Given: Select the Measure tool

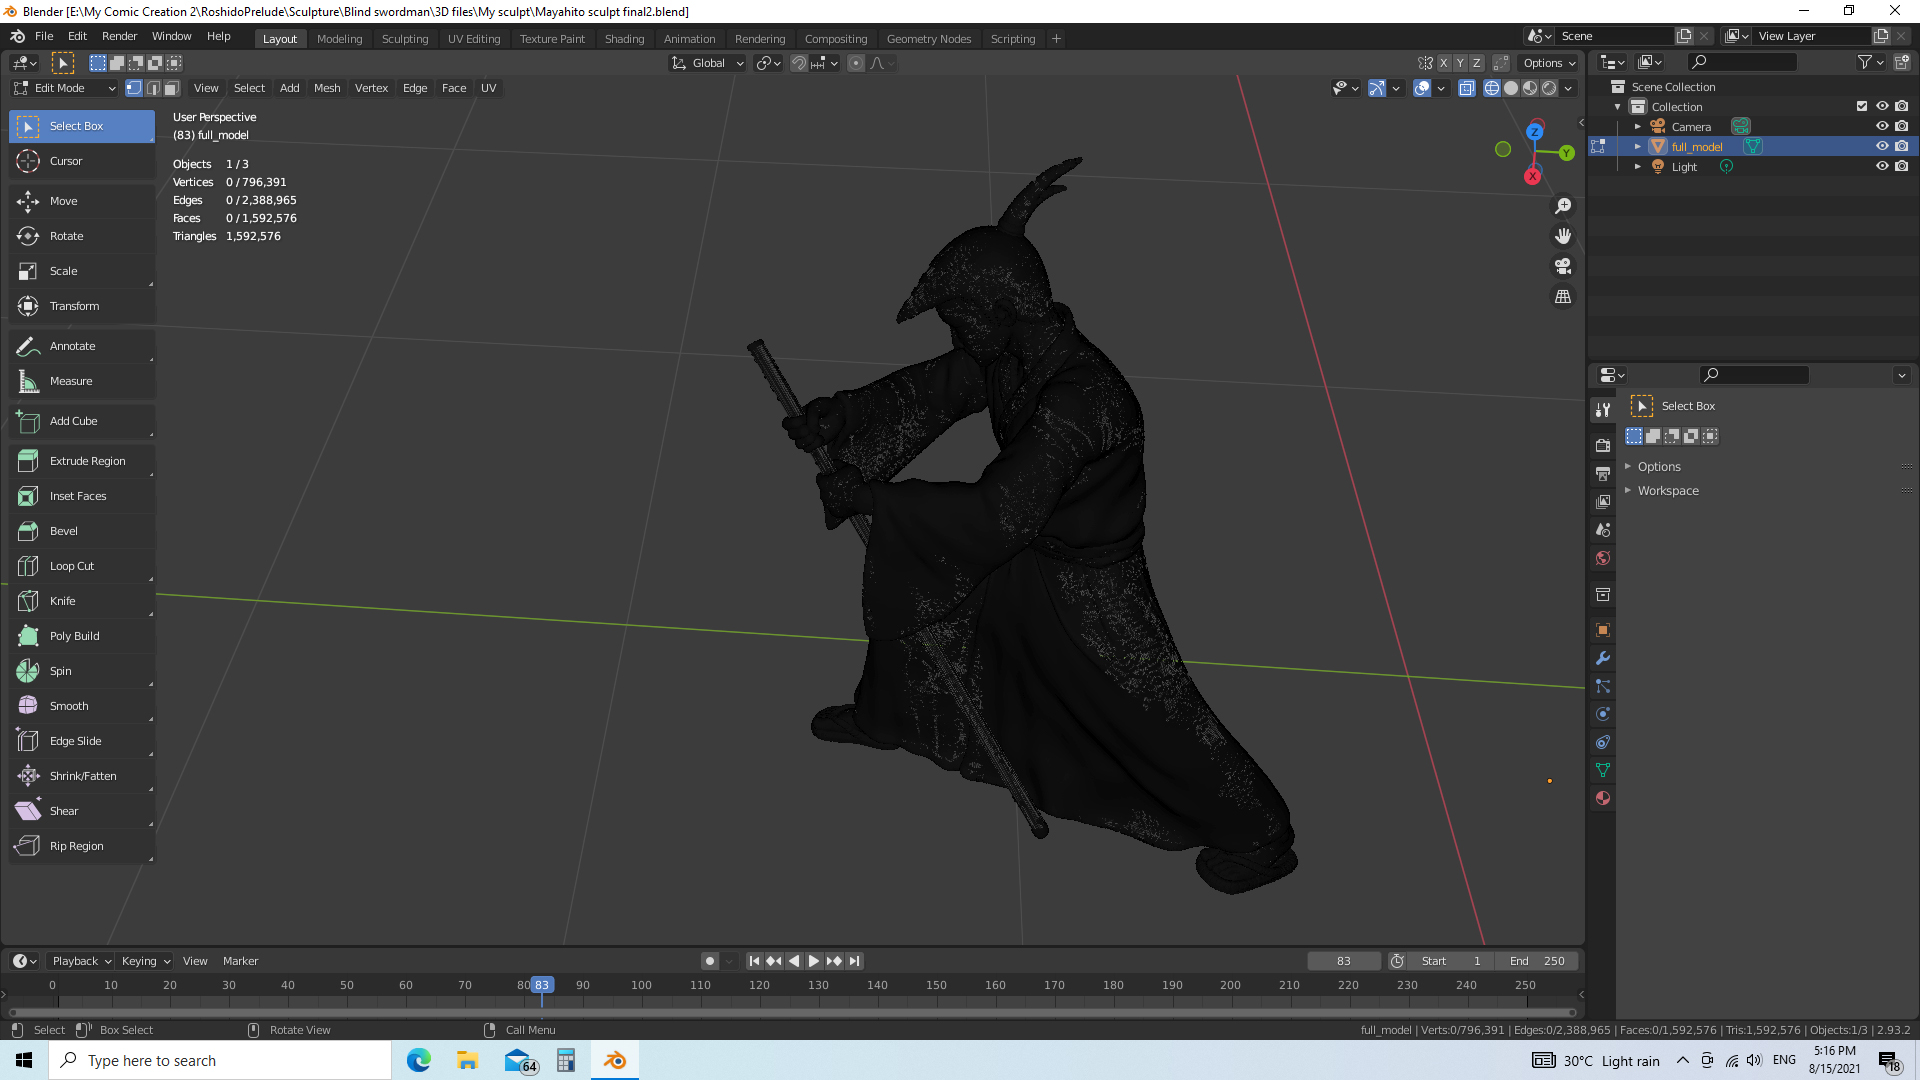Looking at the screenshot, I should pos(82,381).
